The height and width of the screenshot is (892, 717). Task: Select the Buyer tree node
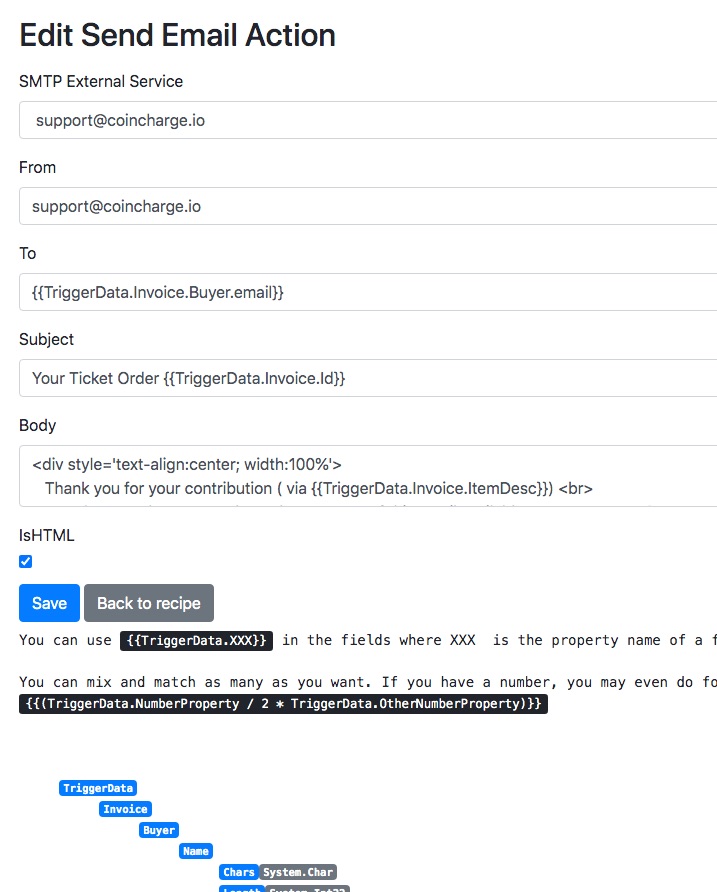click(x=159, y=830)
